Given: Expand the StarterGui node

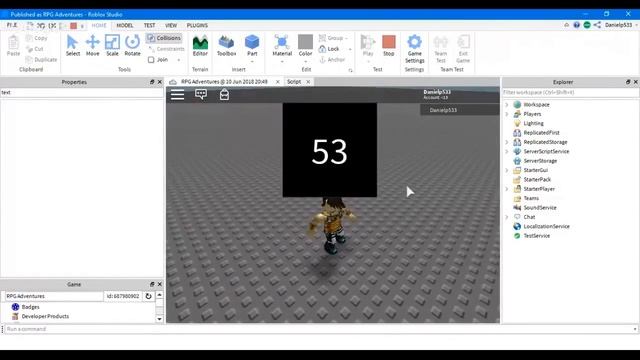Looking at the screenshot, I should point(507,170).
